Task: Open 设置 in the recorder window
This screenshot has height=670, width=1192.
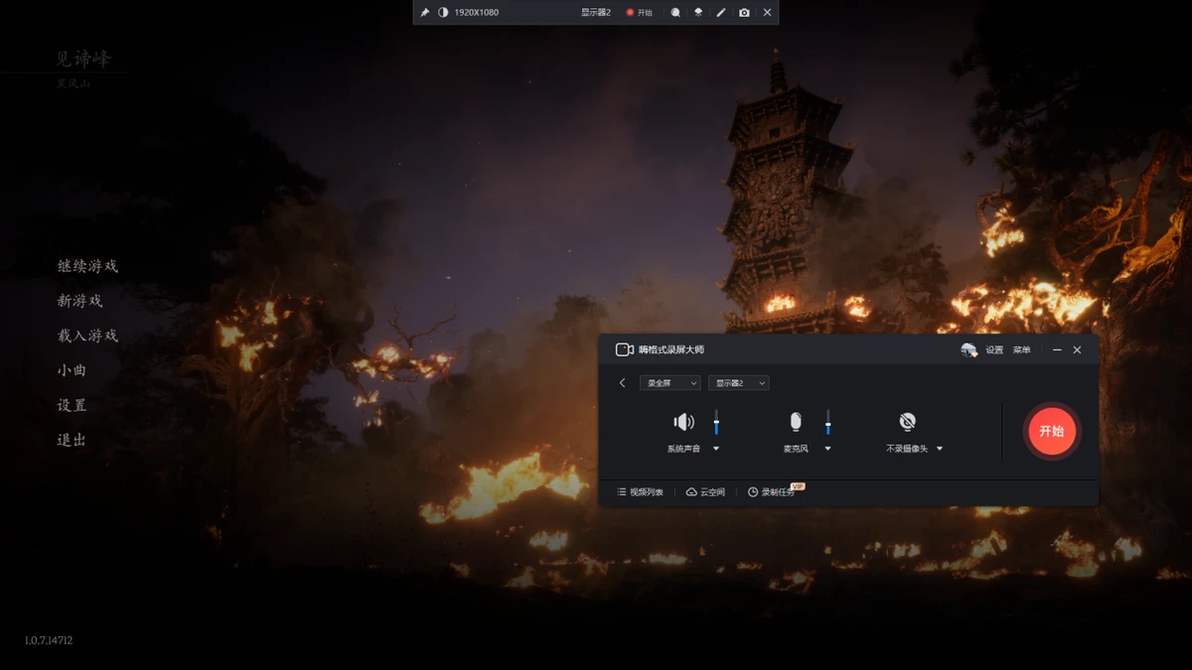Action: tap(994, 350)
